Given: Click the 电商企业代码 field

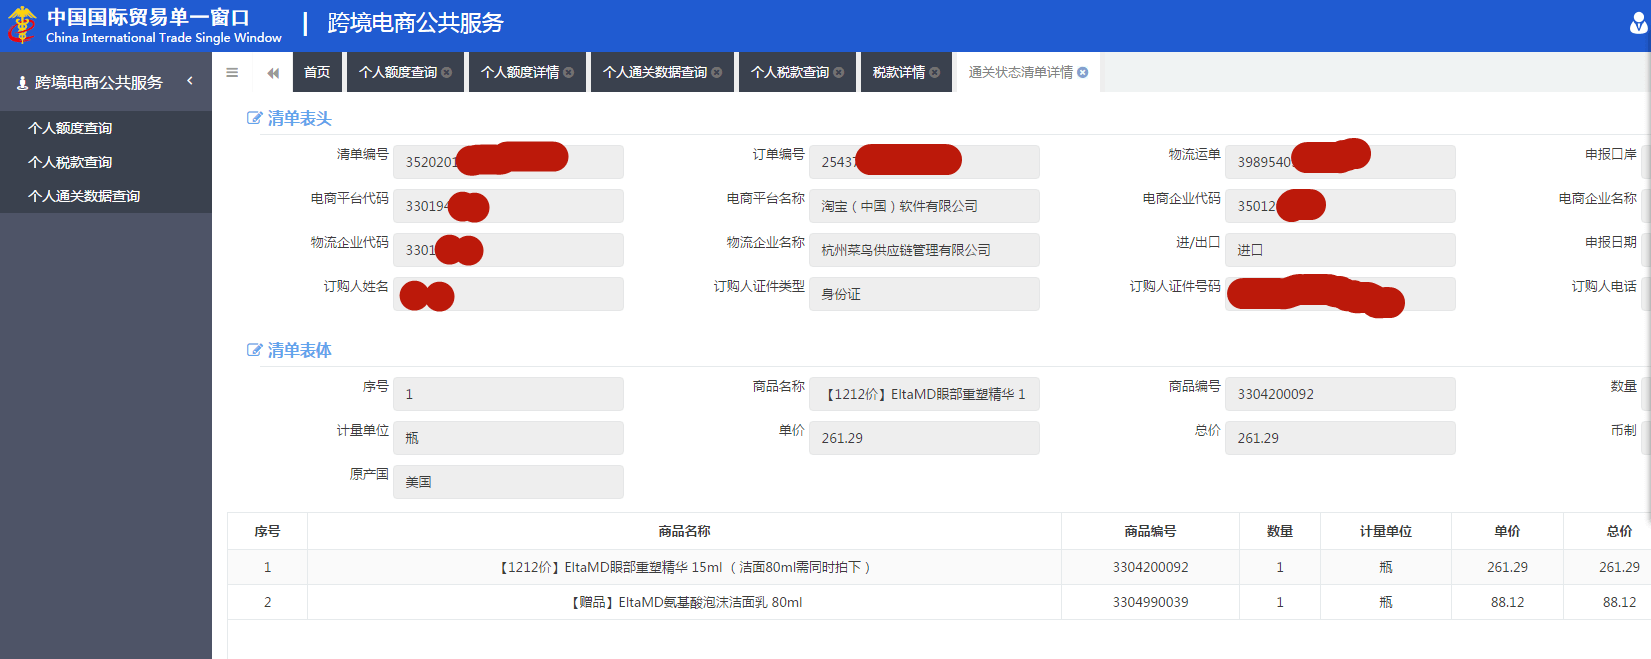Looking at the screenshot, I should coord(1340,206).
